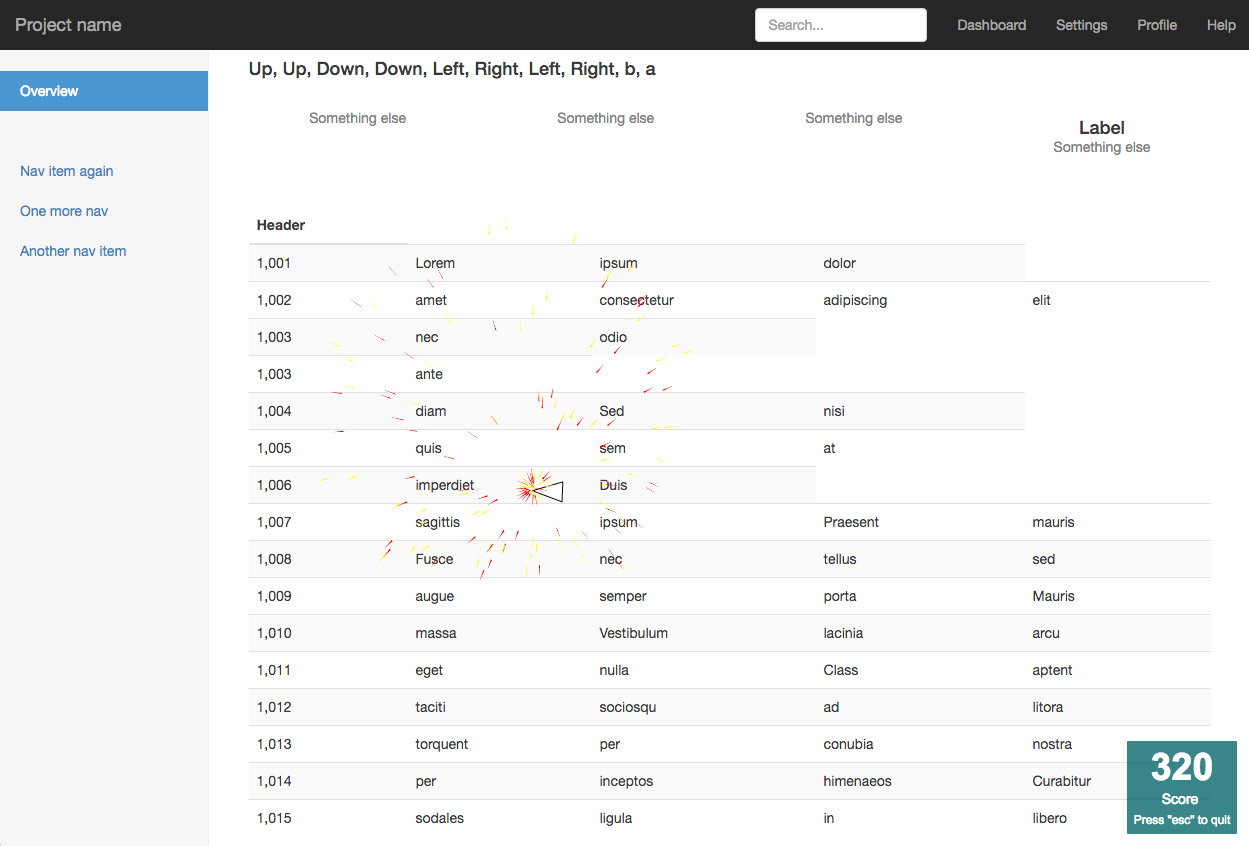Go to Settings in the navbar

[1081, 25]
